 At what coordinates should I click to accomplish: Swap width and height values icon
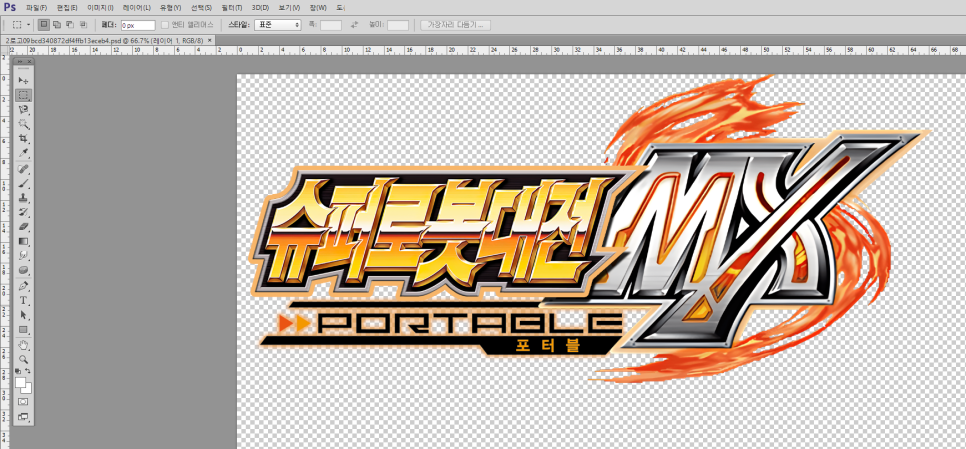click(x=354, y=25)
